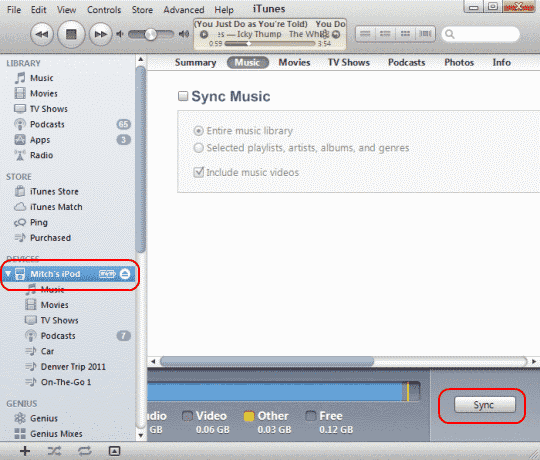Stop playback with the stop button

point(71,34)
